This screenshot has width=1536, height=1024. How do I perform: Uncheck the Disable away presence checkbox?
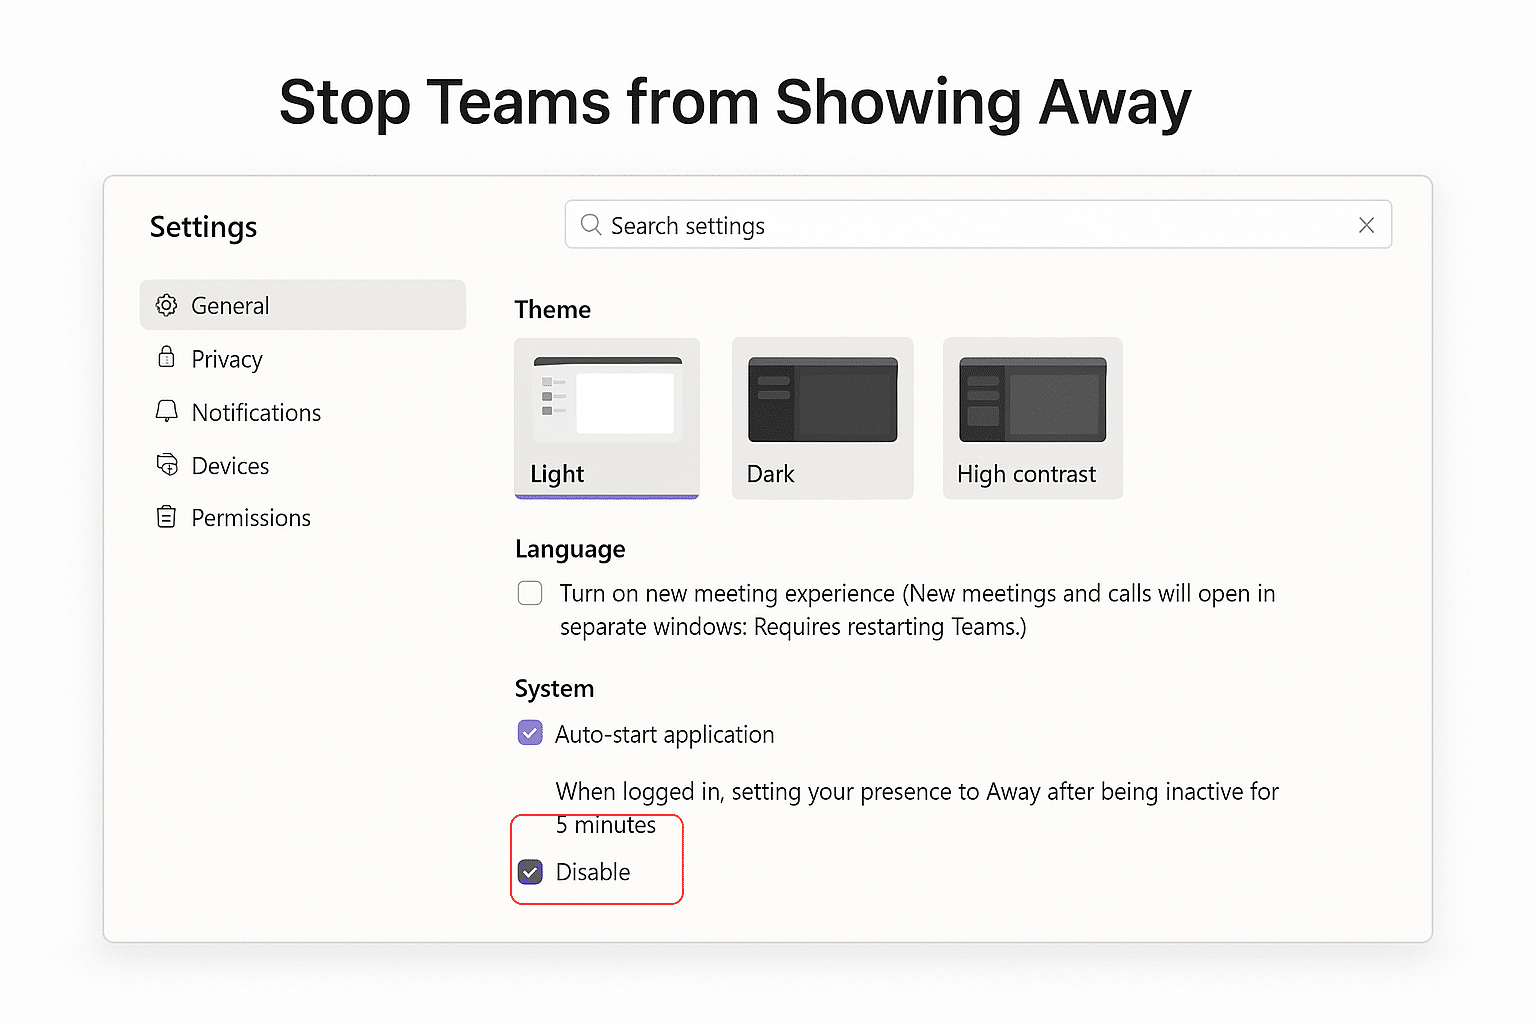pos(530,872)
